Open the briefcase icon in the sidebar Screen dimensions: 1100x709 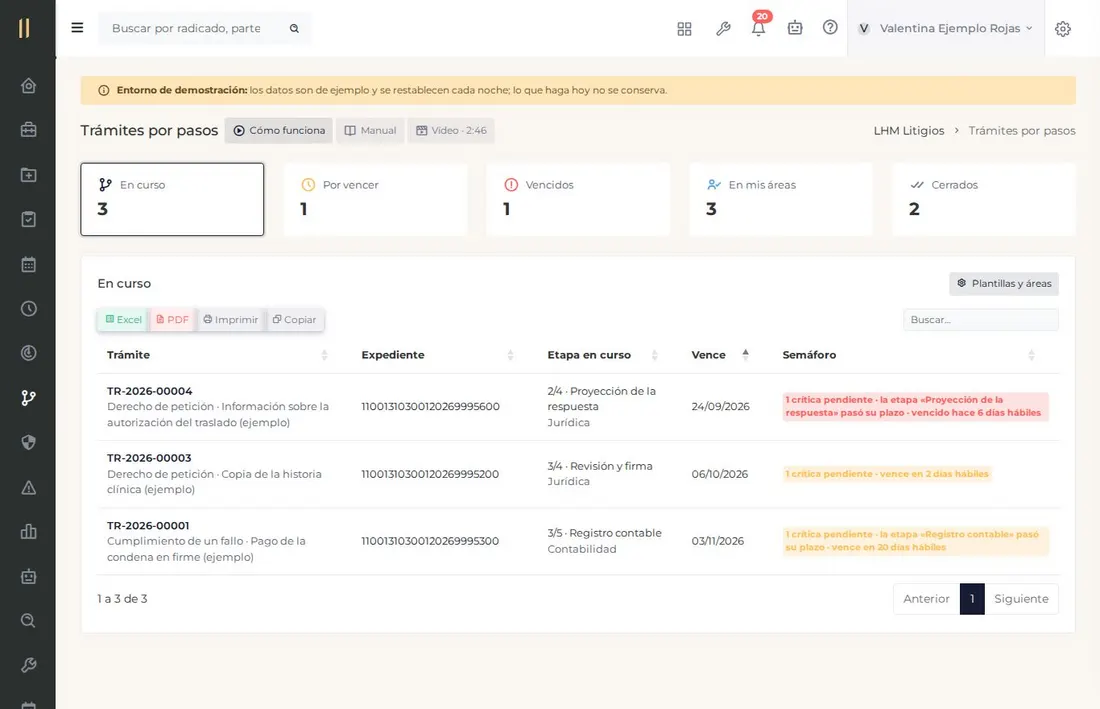coord(28,130)
